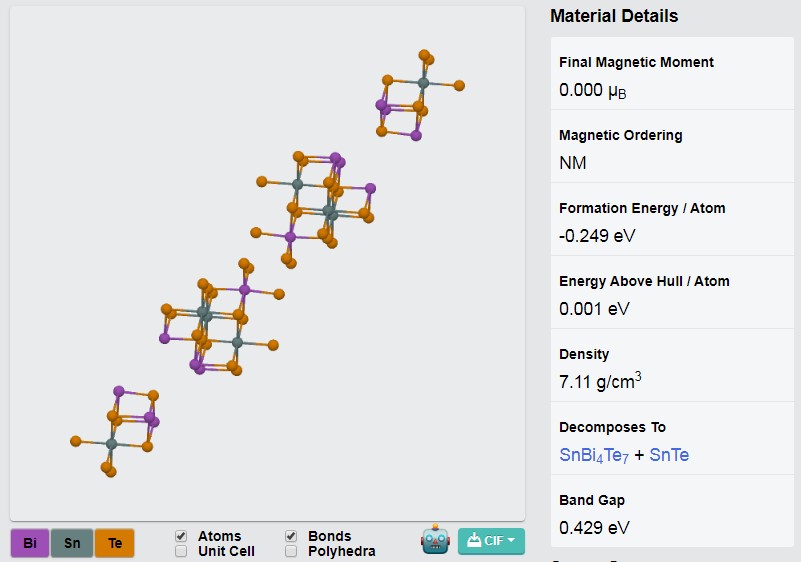Image resolution: width=801 pixels, height=562 pixels.
Task: Click the Density value 7.11 g/cm3
Action: click(600, 381)
